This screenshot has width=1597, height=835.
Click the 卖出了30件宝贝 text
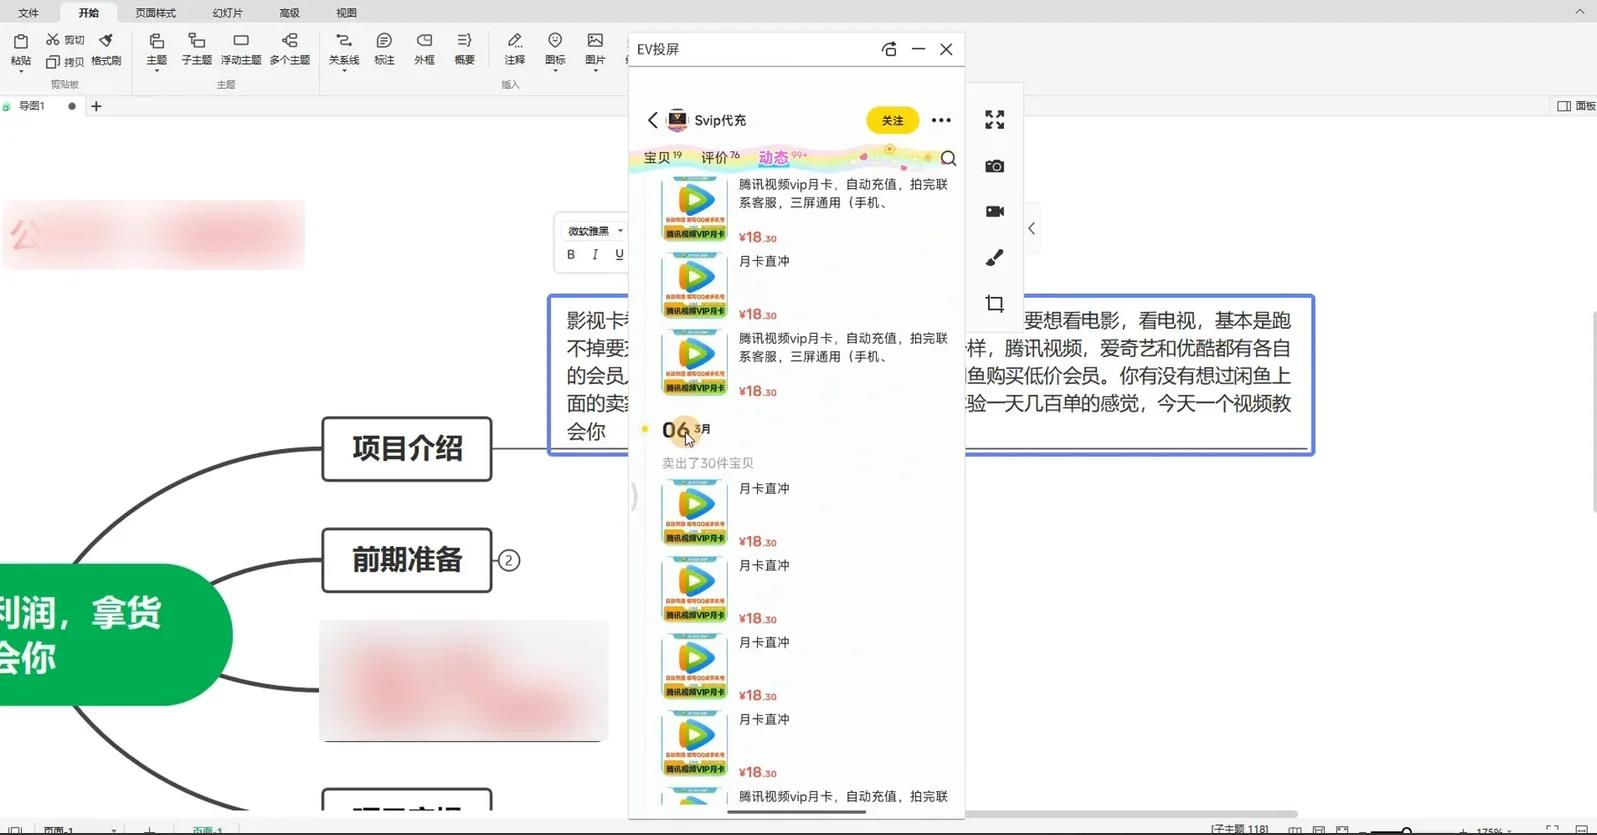pyautogui.click(x=708, y=463)
